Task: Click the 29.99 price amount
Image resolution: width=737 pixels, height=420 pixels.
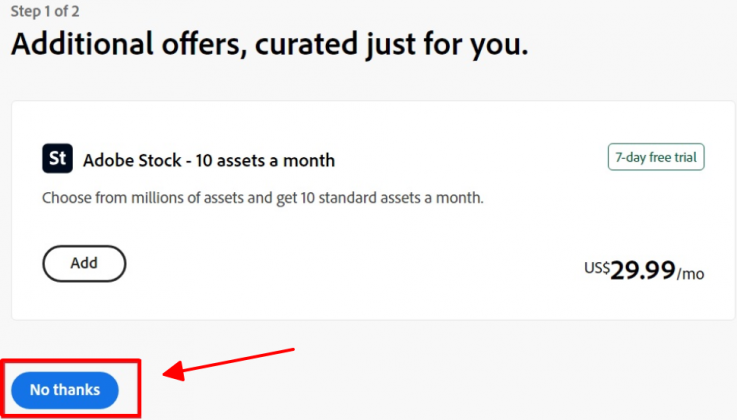Action: click(x=642, y=270)
